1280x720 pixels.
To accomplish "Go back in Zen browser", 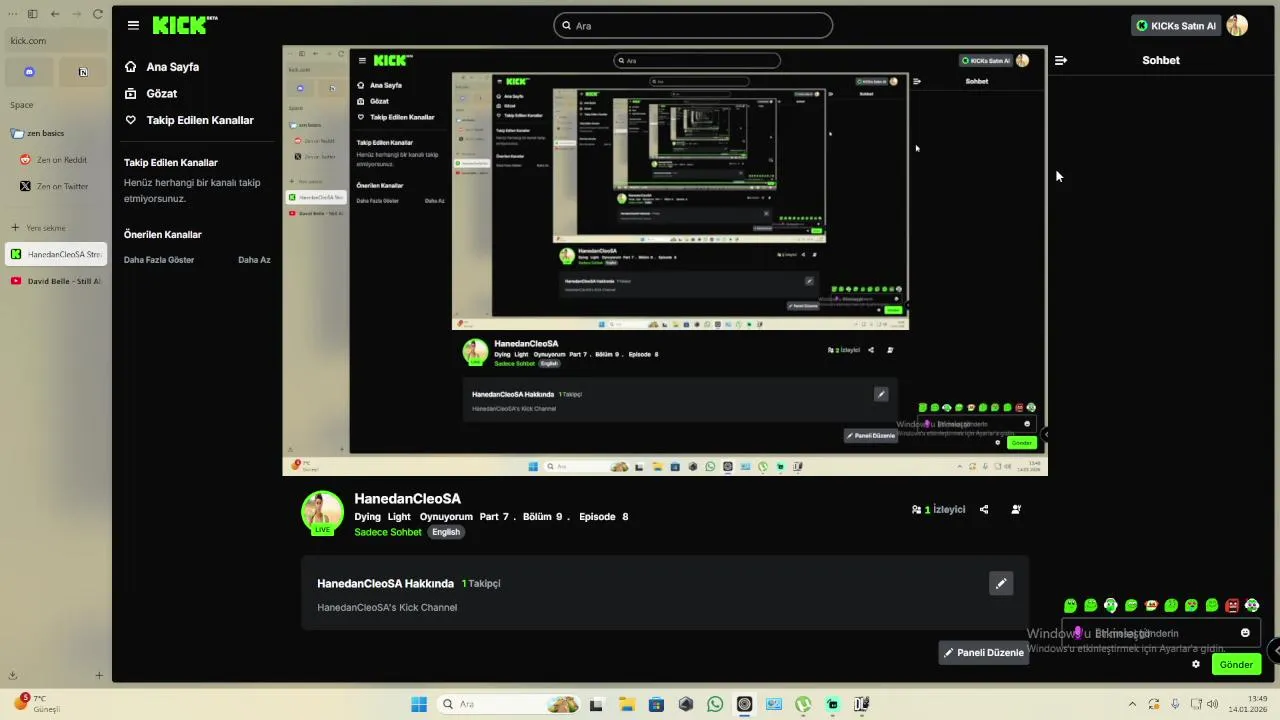I will click(55, 14).
